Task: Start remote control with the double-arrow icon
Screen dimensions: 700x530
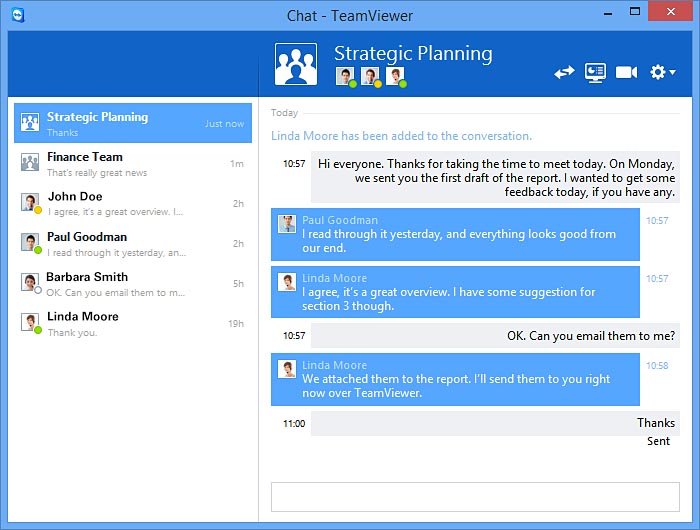Action: point(565,72)
